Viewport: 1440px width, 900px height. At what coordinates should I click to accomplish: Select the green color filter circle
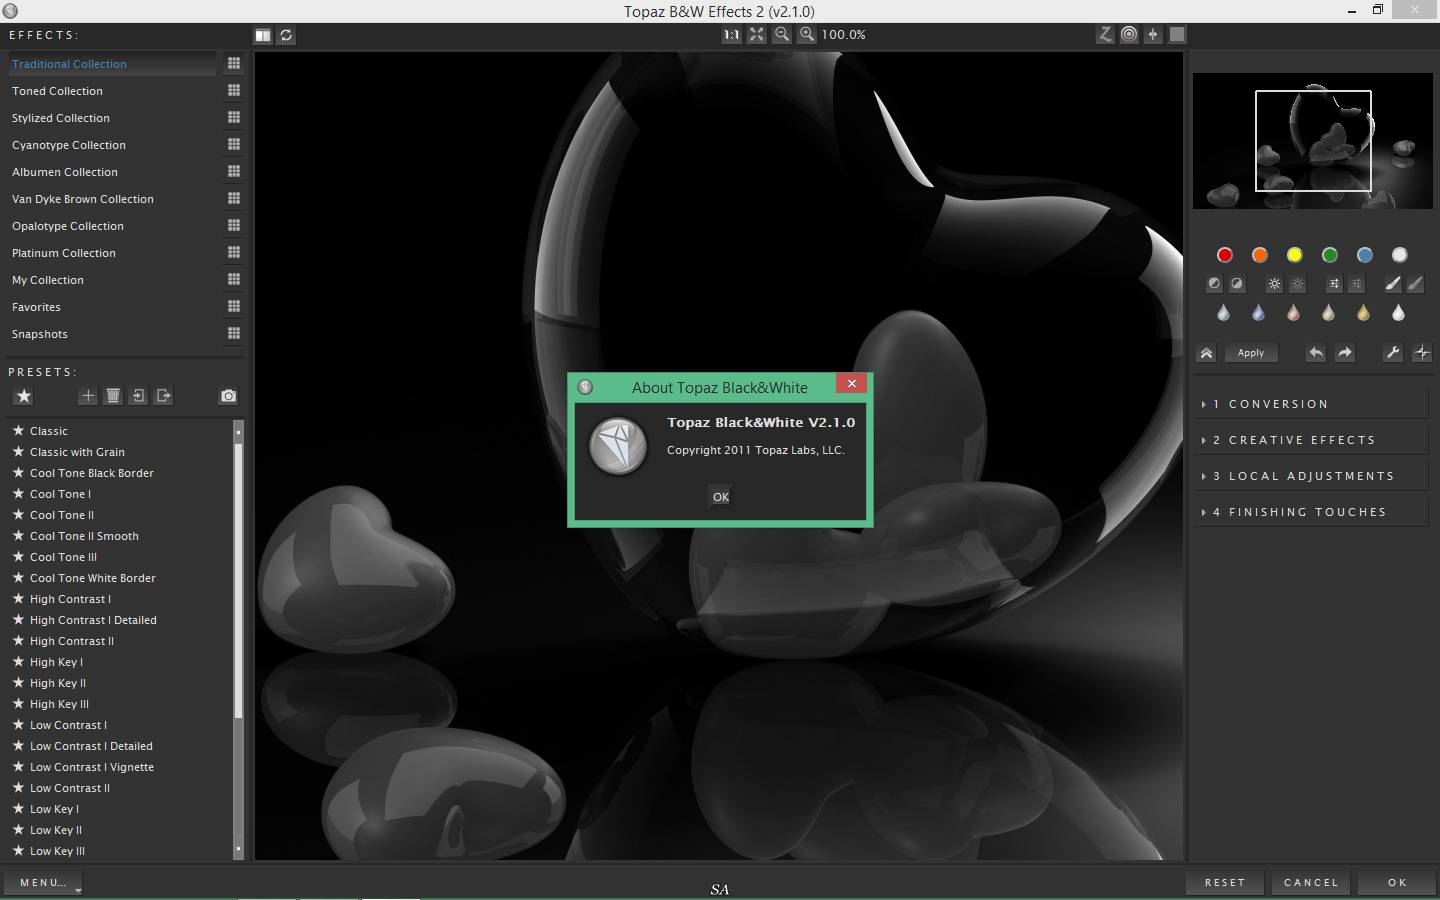tap(1329, 255)
